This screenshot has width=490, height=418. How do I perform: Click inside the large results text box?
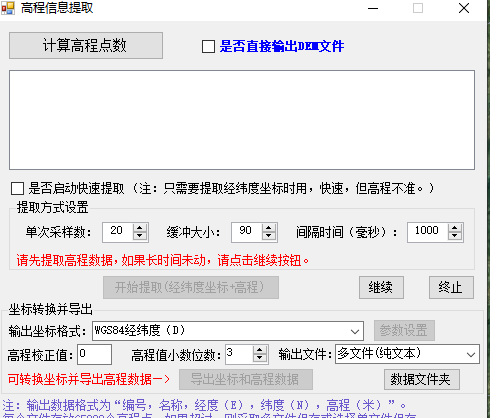(242, 120)
